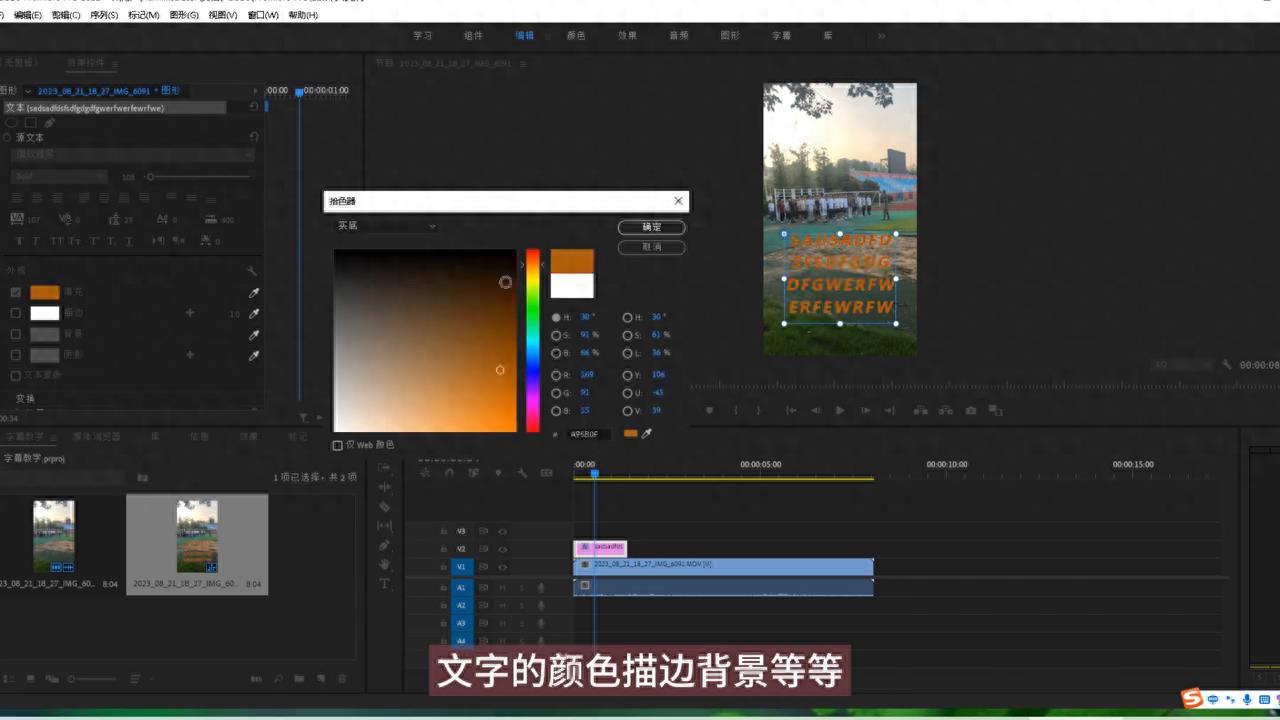Switch to the 颜色 workspace tab

point(576,35)
